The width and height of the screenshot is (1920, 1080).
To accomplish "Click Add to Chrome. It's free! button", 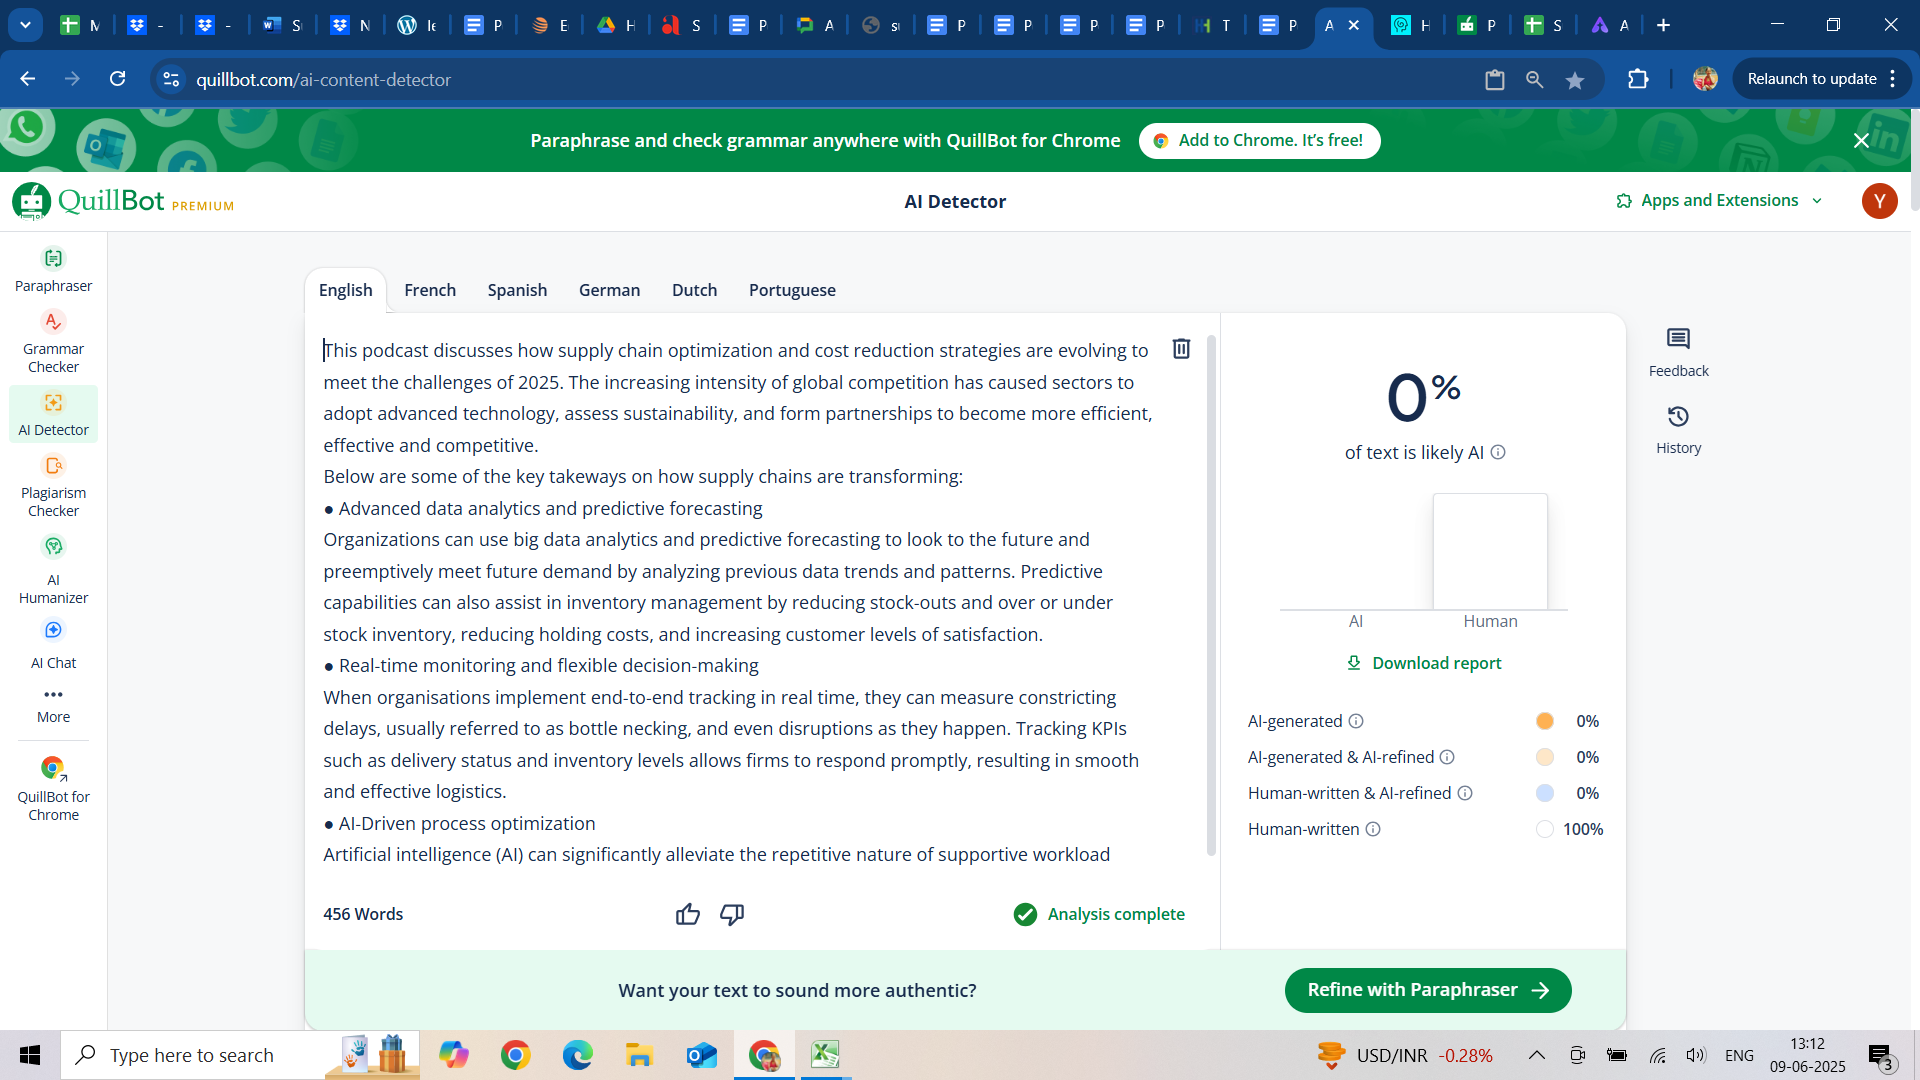I will point(1259,141).
